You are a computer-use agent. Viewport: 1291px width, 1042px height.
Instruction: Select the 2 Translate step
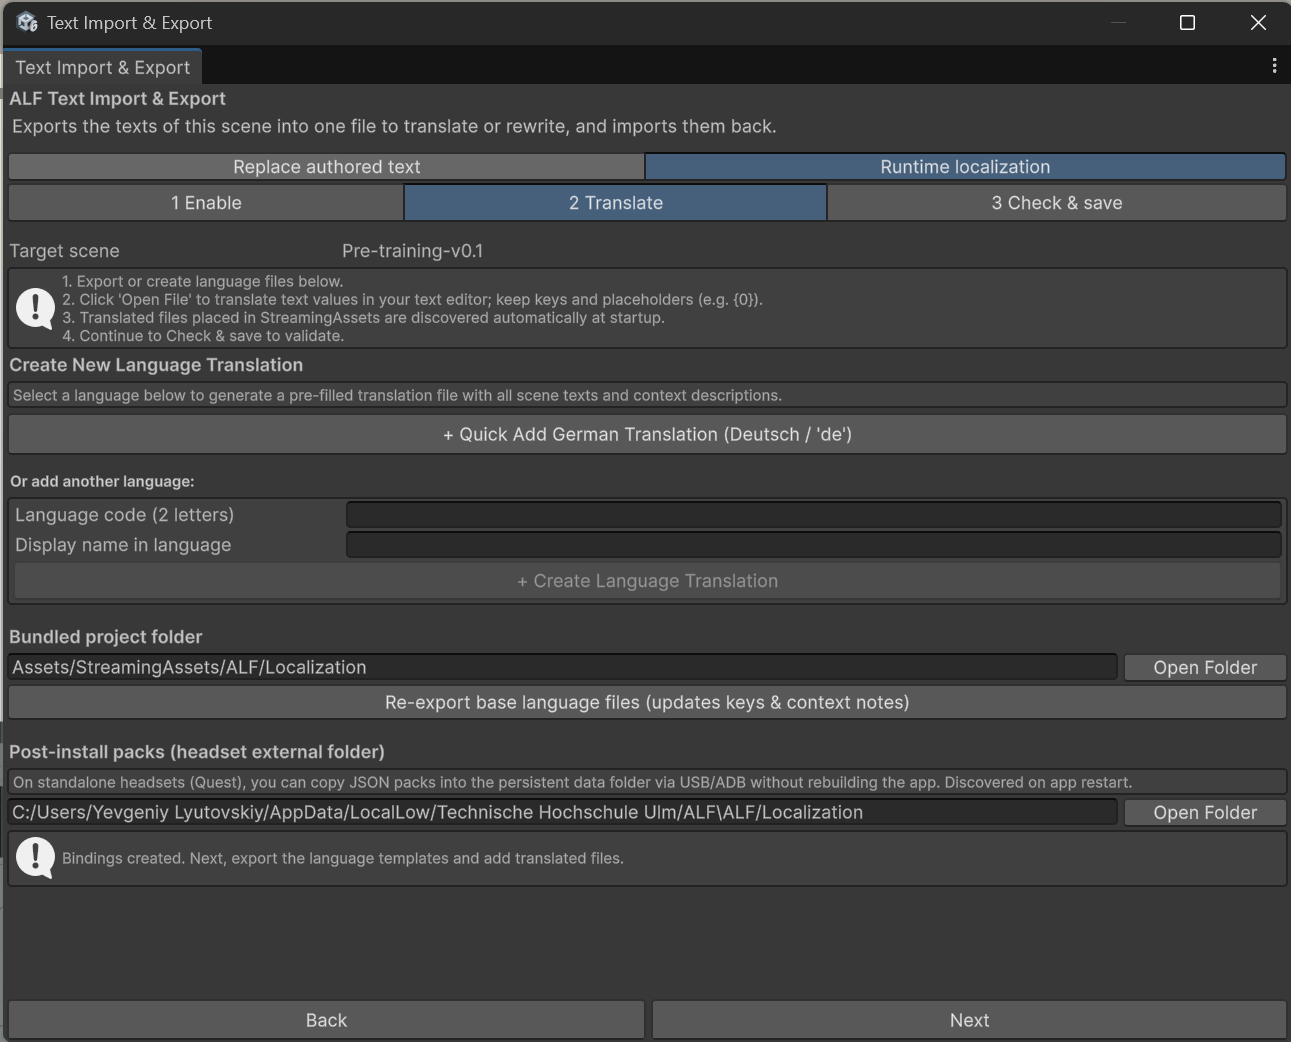[616, 203]
